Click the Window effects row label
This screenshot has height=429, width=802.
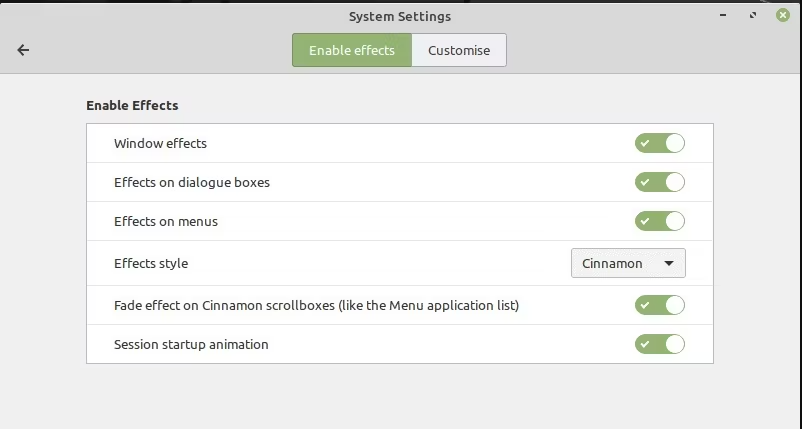(x=160, y=143)
